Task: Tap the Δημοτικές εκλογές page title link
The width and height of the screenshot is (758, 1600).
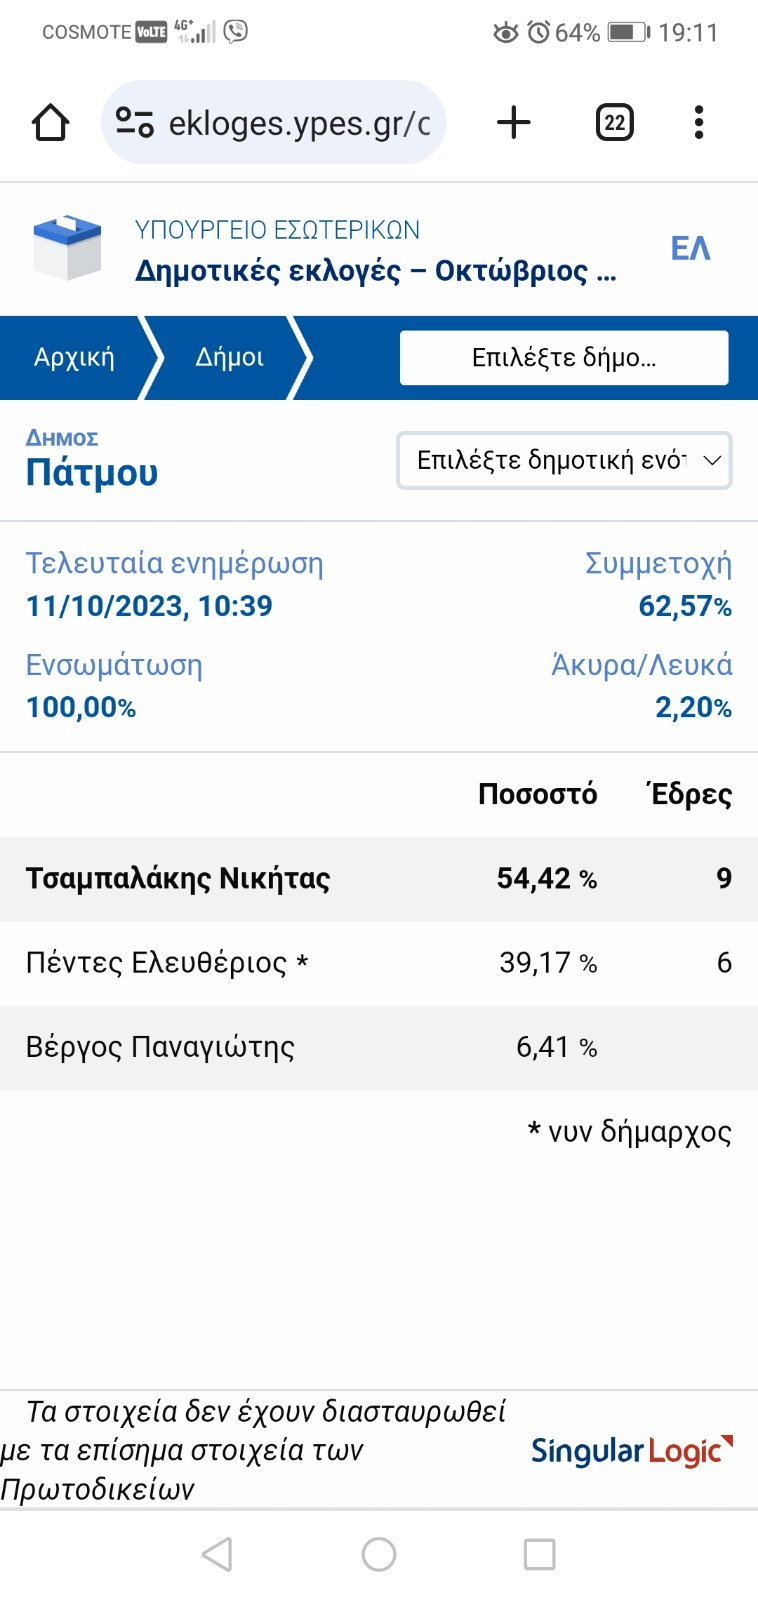Action: (375, 271)
